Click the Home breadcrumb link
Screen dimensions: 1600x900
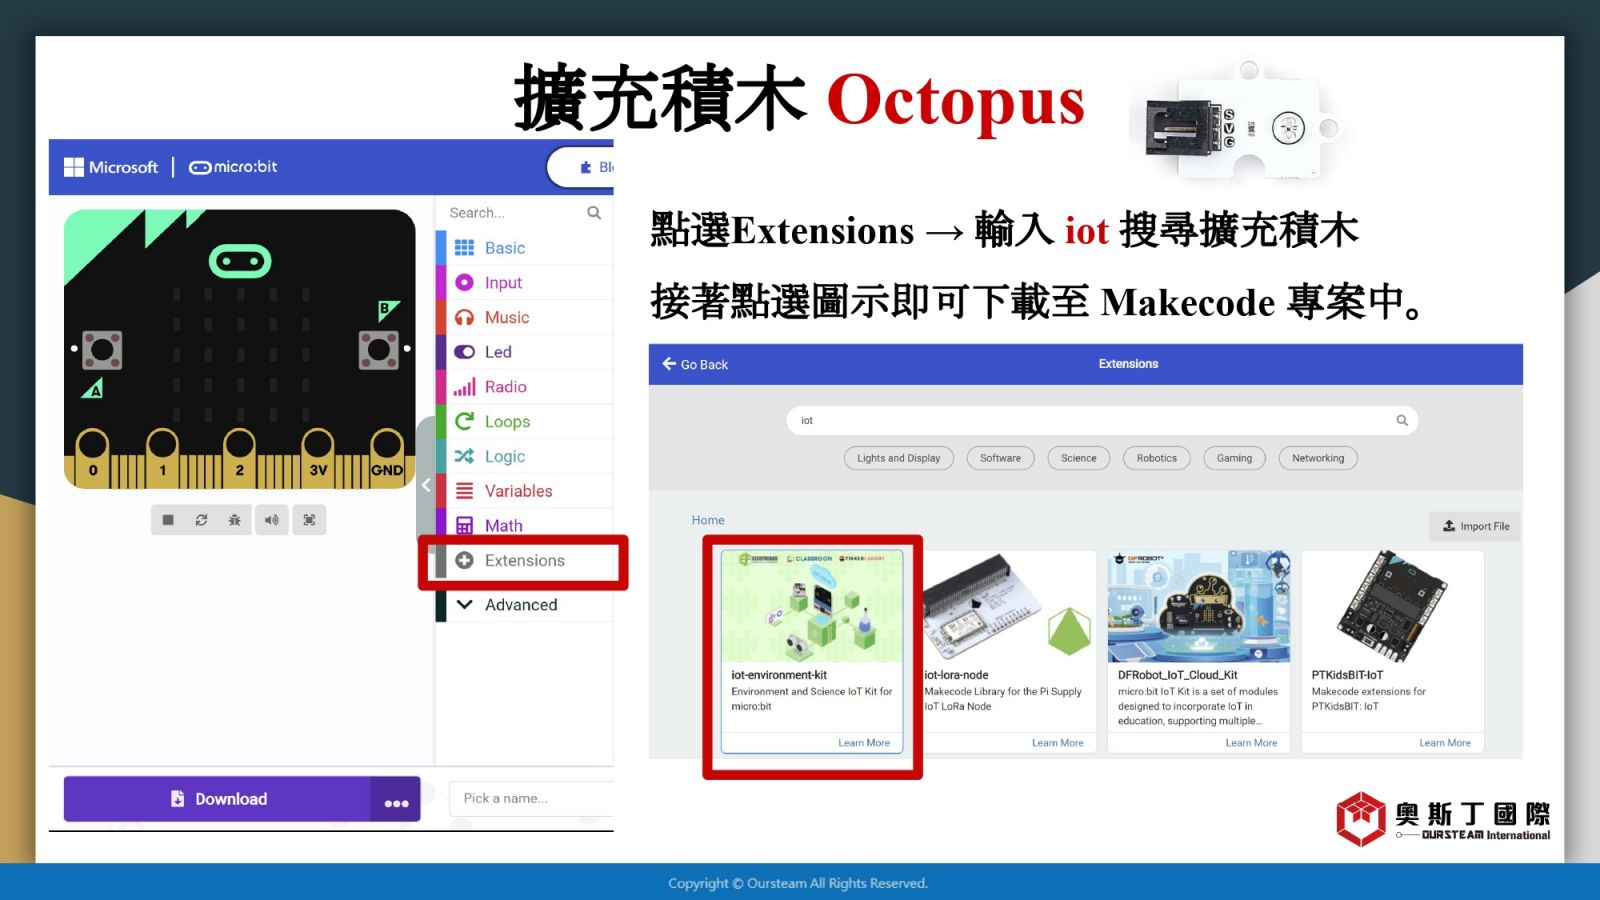tap(708, 520)
